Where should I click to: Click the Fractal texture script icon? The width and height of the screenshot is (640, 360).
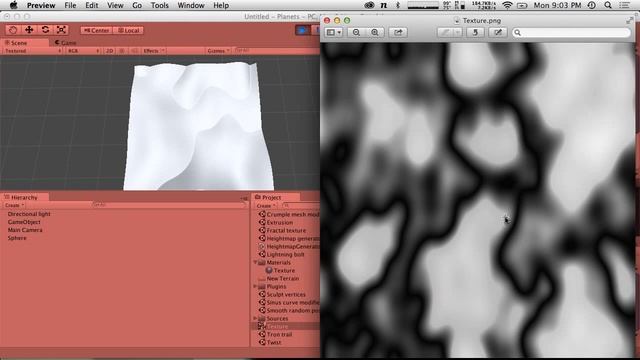click(x=262, y=230)
